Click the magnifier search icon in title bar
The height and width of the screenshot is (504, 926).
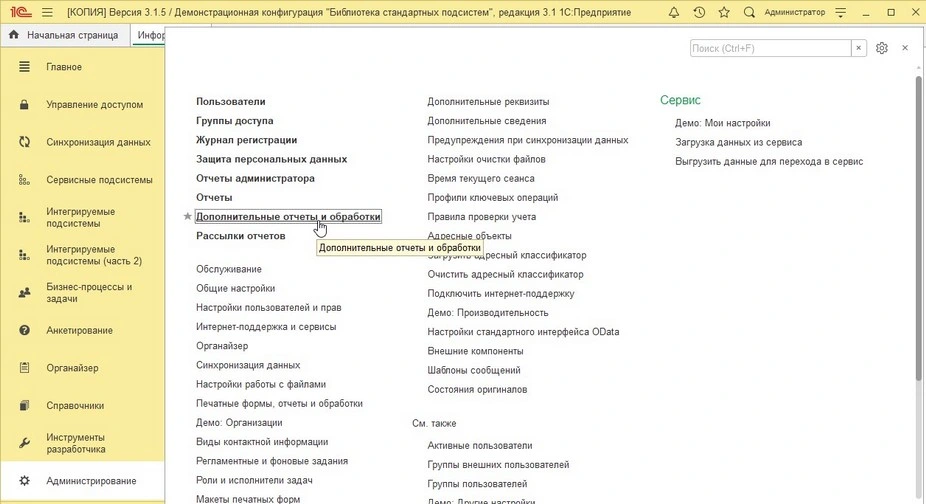[749, 12]
